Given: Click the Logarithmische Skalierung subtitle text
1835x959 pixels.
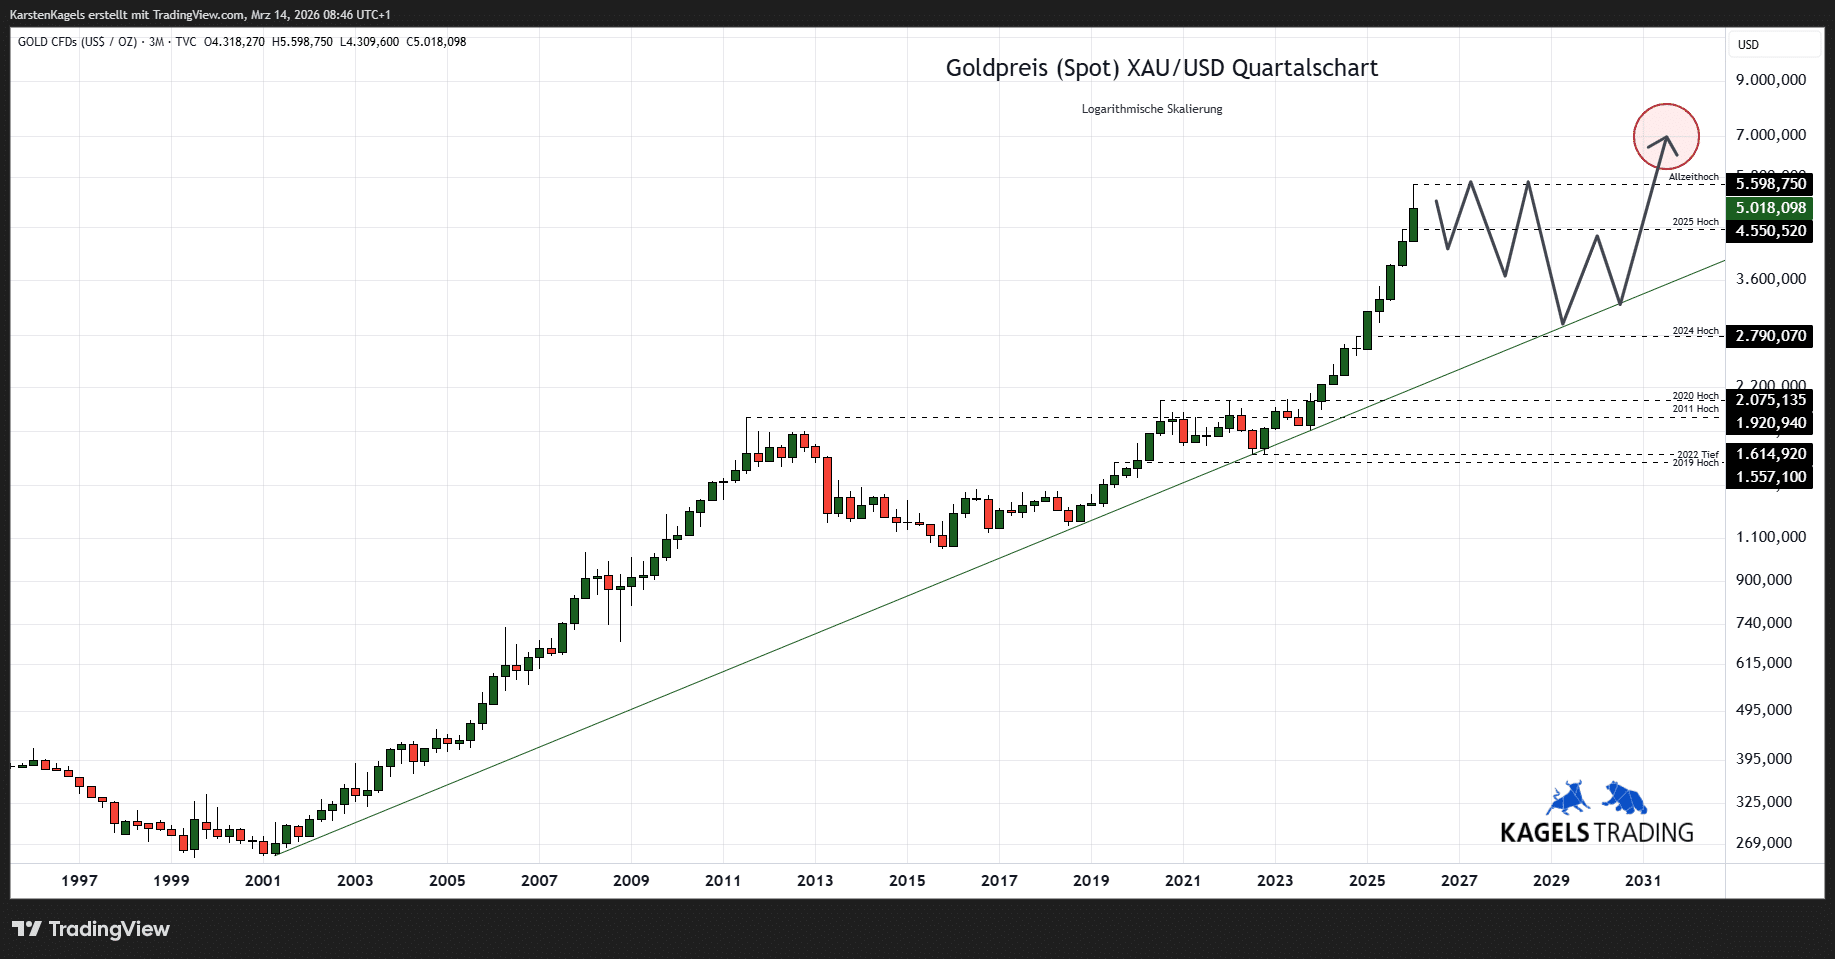Looking at the screenshot, I should (x=1151, y=109).
